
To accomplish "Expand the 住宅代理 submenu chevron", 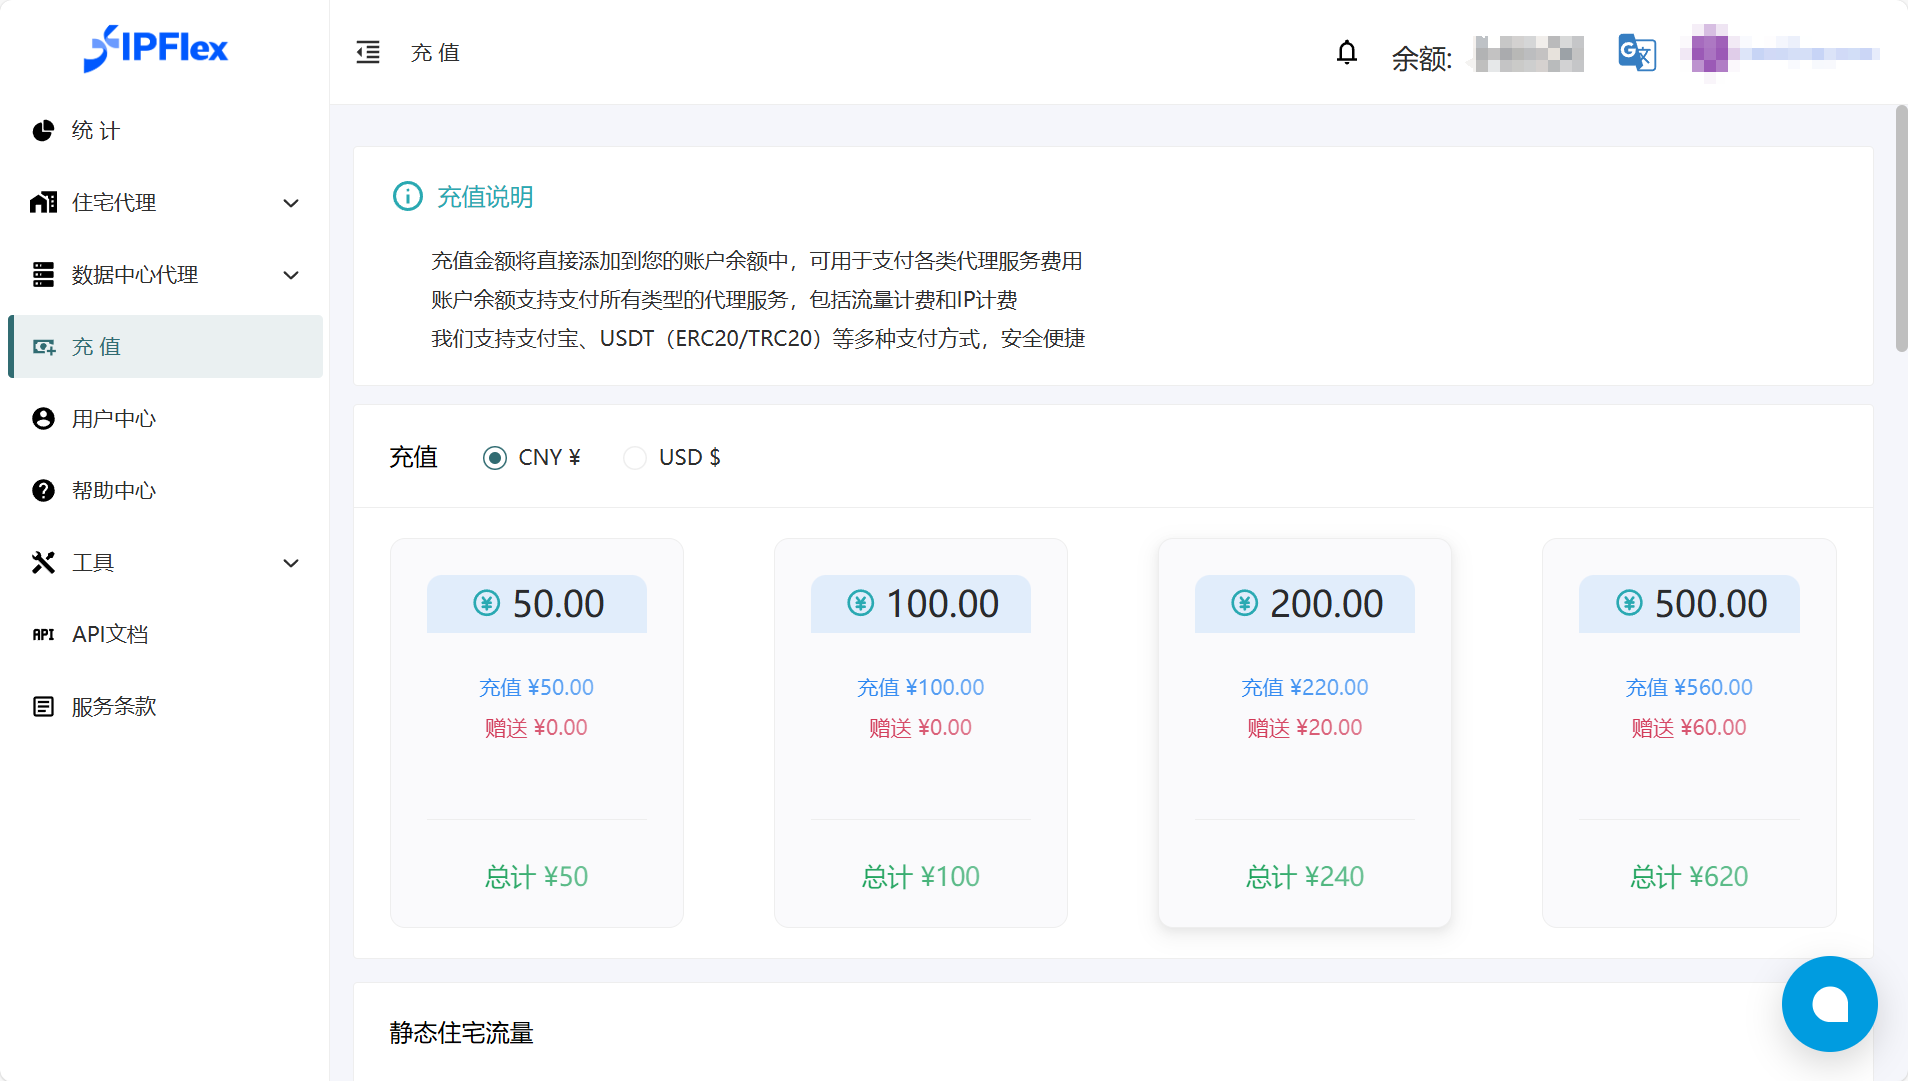I will 291,203.
